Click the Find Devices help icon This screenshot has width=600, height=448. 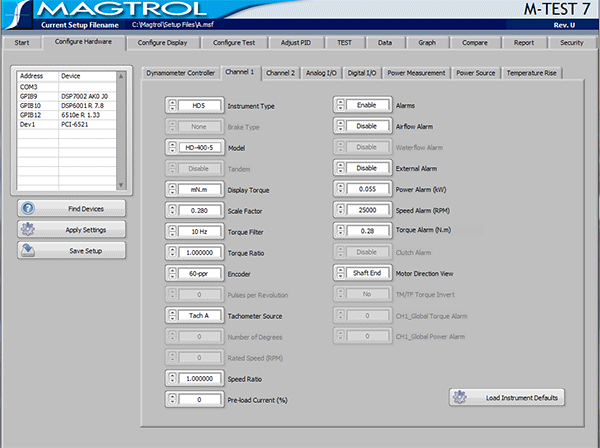pos(28,209)
